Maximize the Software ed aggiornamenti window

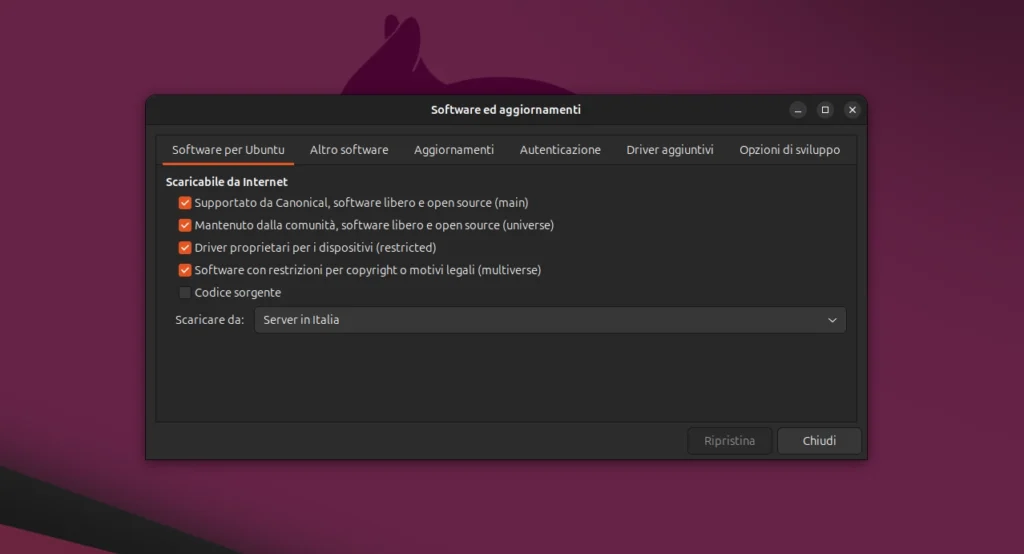click(825, 110)
